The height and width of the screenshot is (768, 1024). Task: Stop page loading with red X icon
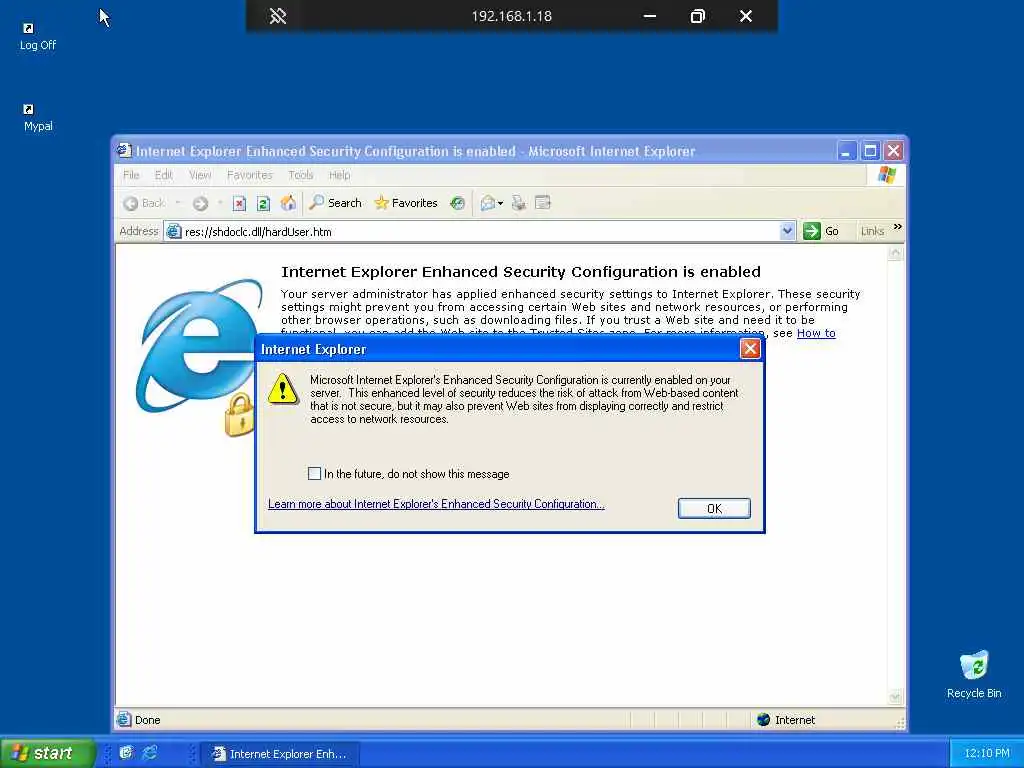[x=240, y=203]
